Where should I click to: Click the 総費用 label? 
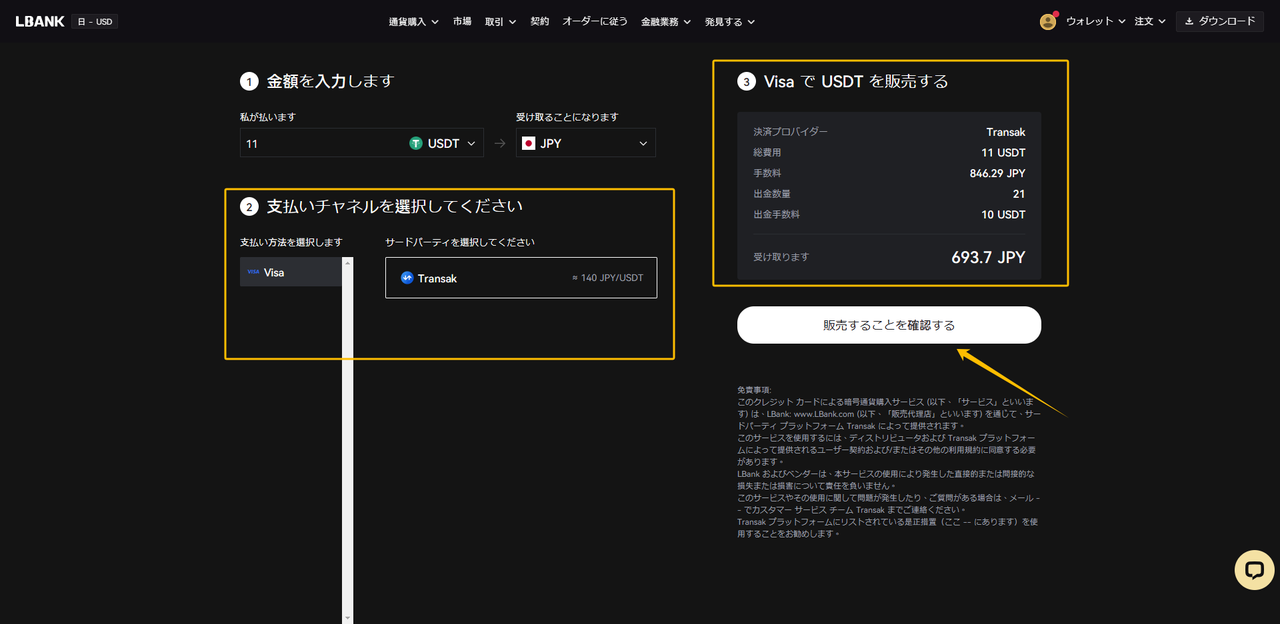click(768, 153)
